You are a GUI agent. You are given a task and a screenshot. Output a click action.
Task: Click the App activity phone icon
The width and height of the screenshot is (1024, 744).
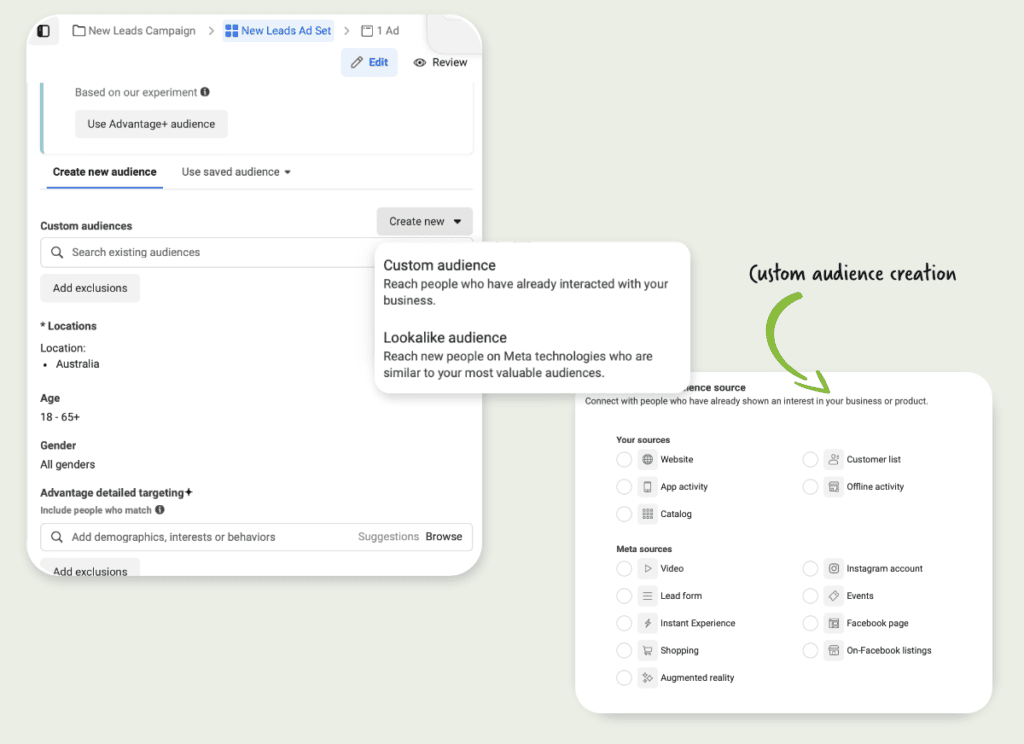(x=648, y=487)
